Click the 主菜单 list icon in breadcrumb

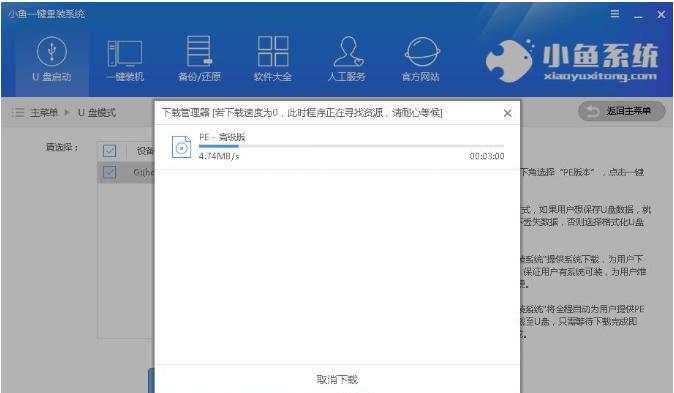(x=18, y=113)
